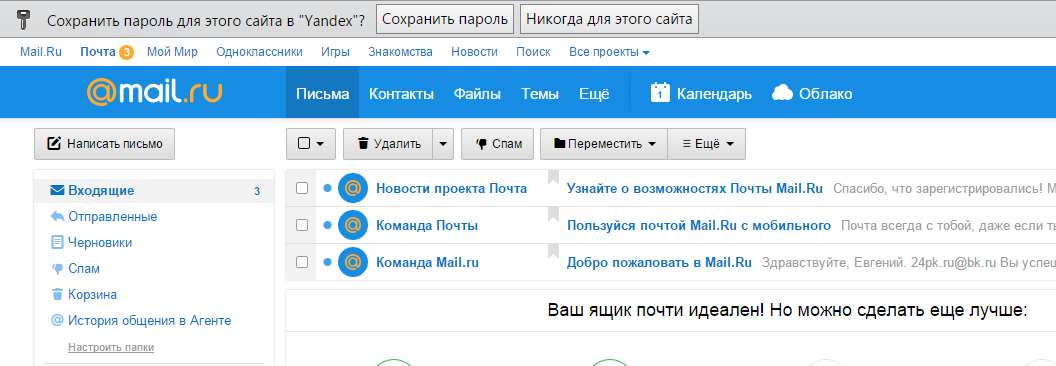The width and height of the screenshot is (1056, 366).
Task: Click the Написать письмо button
Action: coord(104,144)
